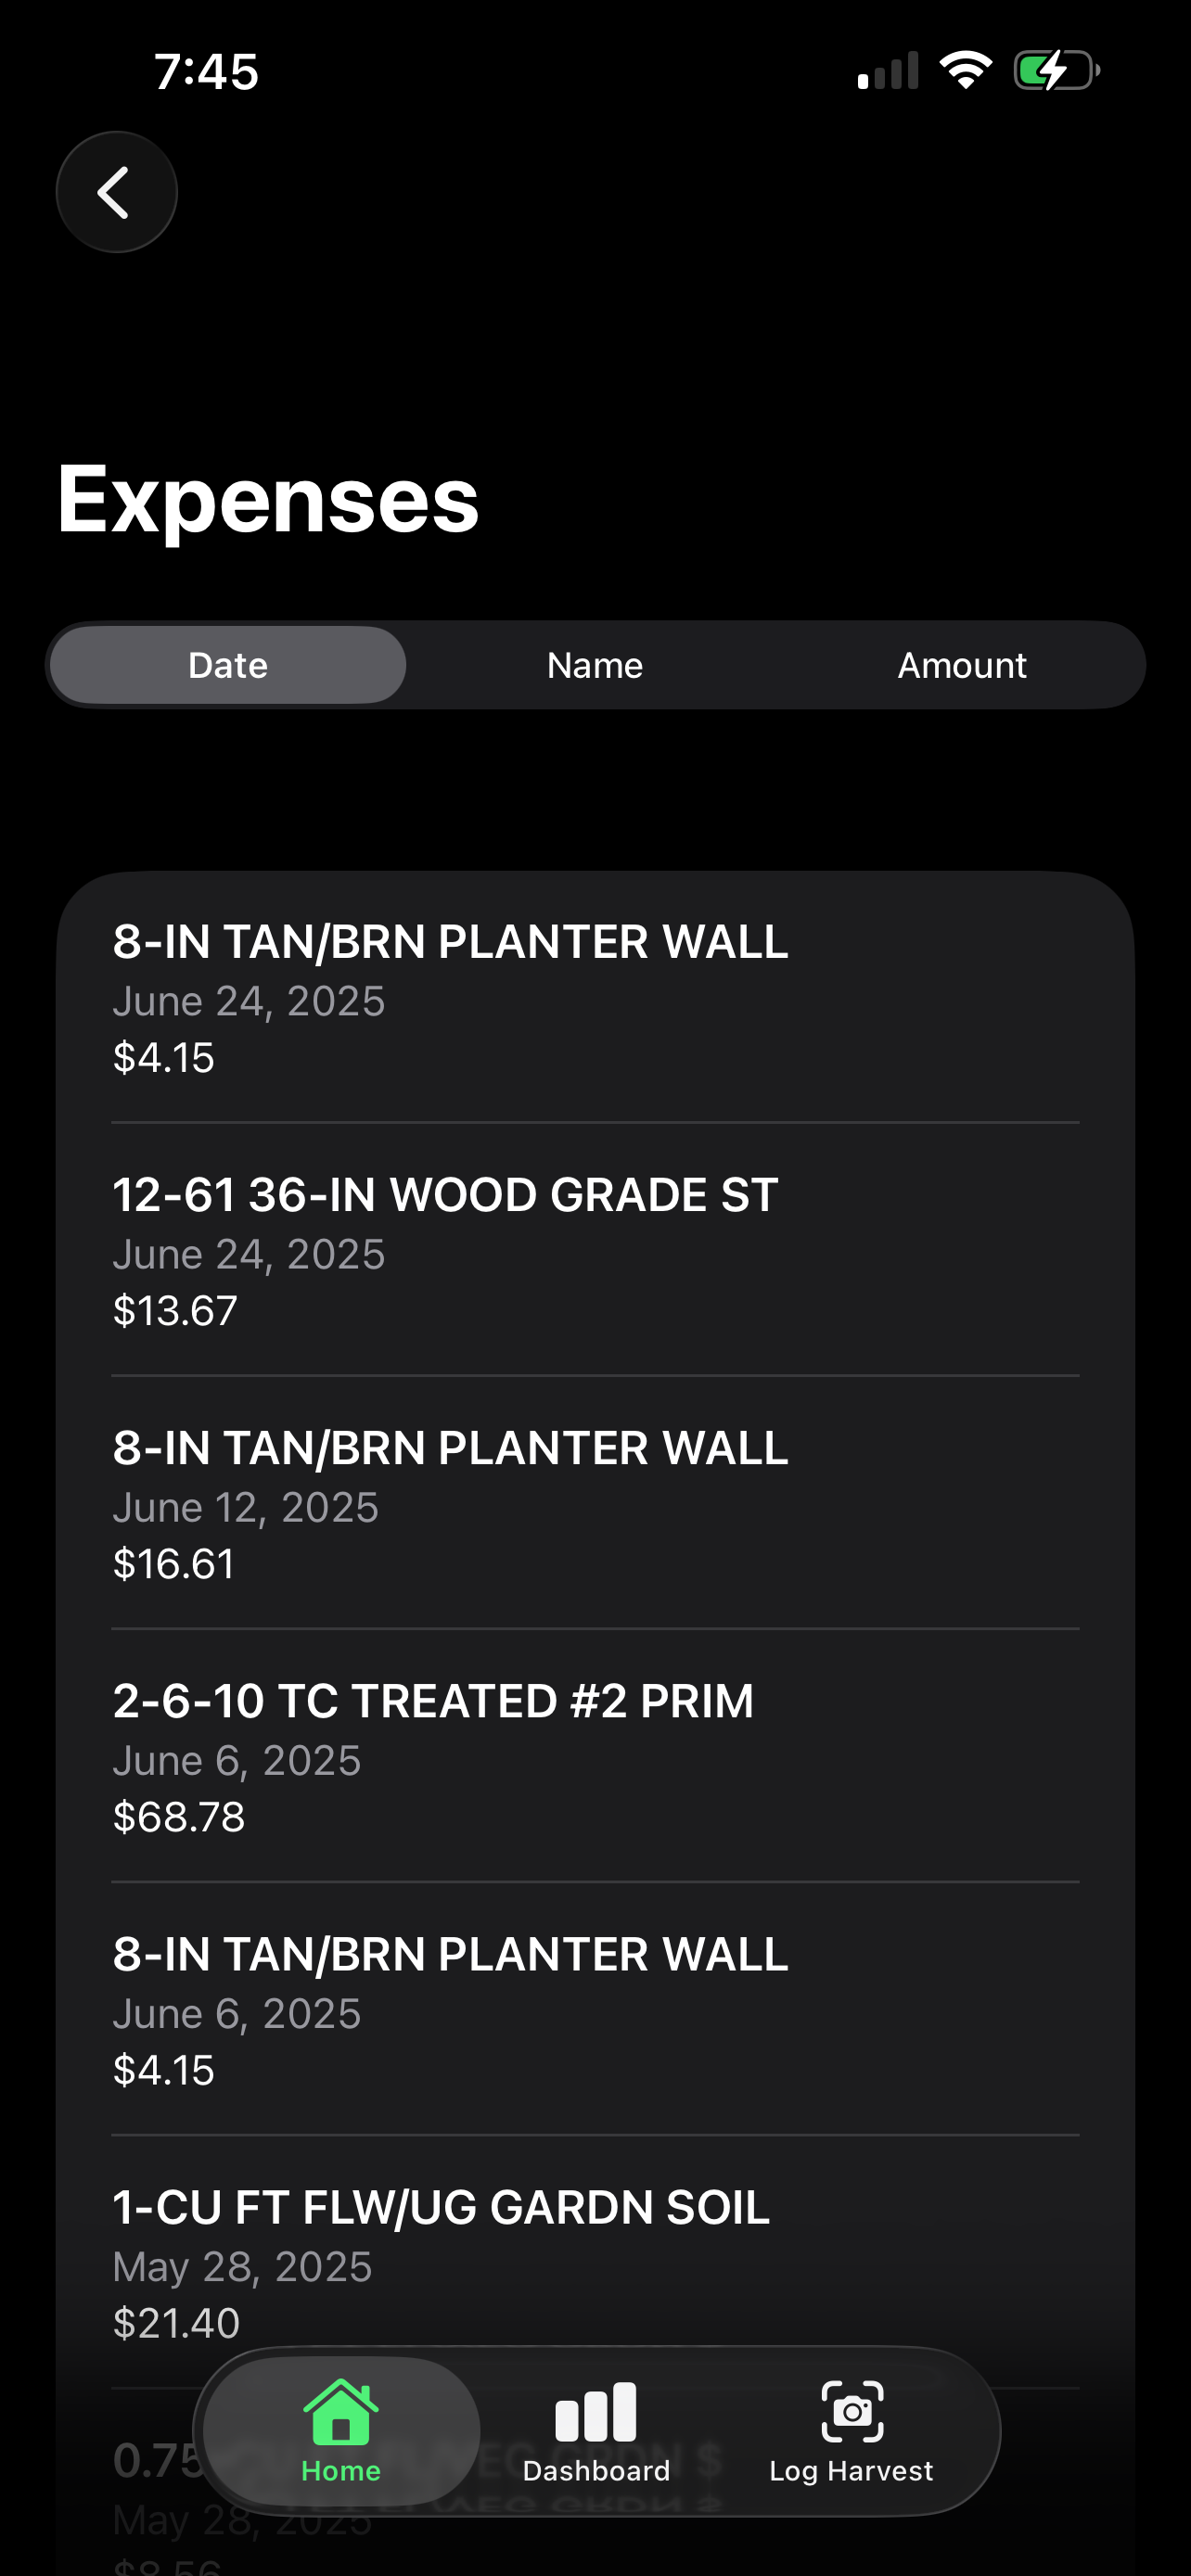
Task: Tap the 7:45 clock in status bar
Action: (x=206, y=72)
